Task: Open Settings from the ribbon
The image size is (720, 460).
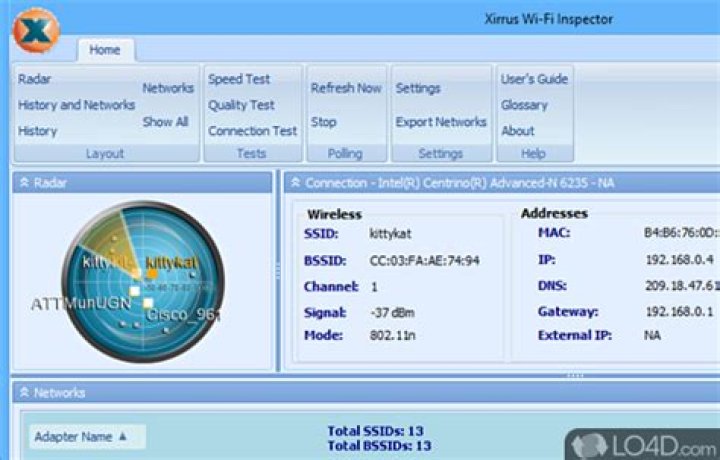Action: point(418,88)
